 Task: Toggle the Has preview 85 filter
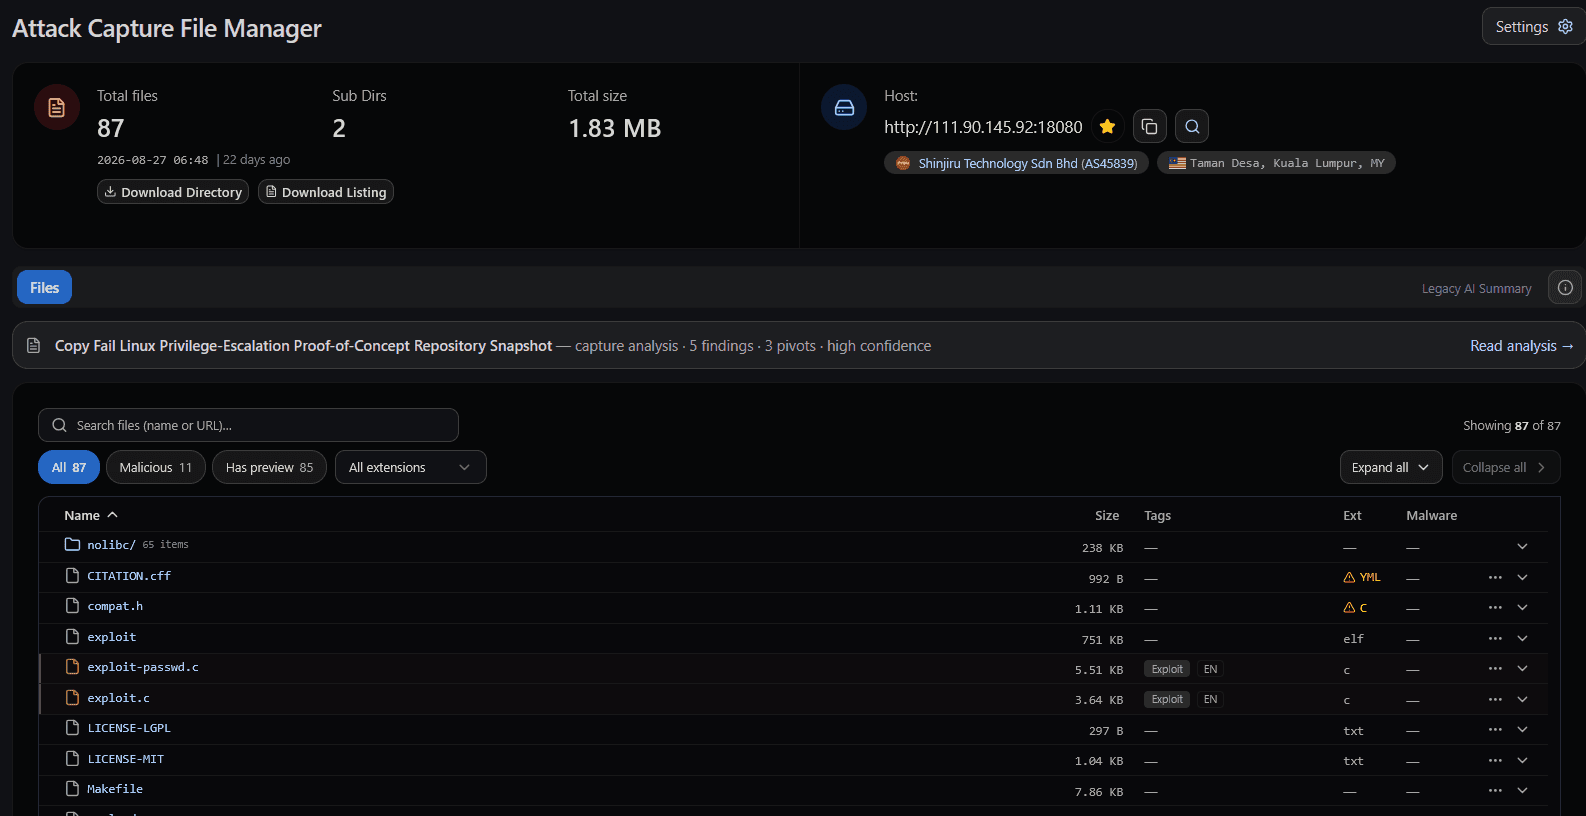[x=269, y=467]
